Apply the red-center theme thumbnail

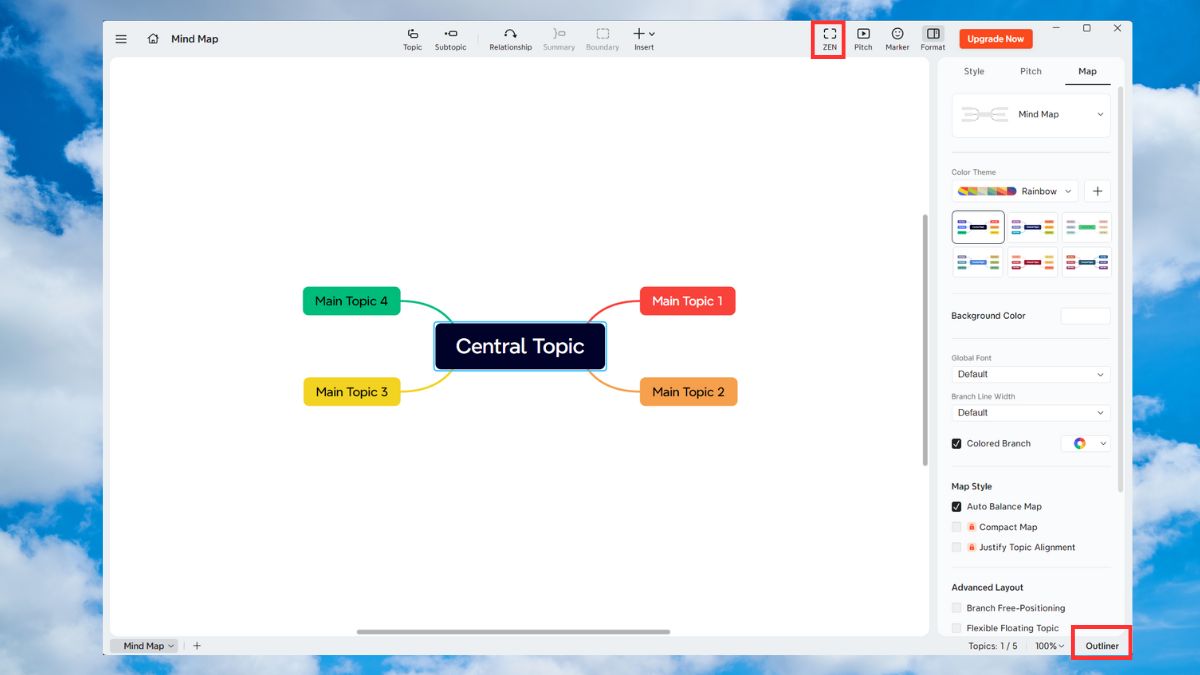1032,262
